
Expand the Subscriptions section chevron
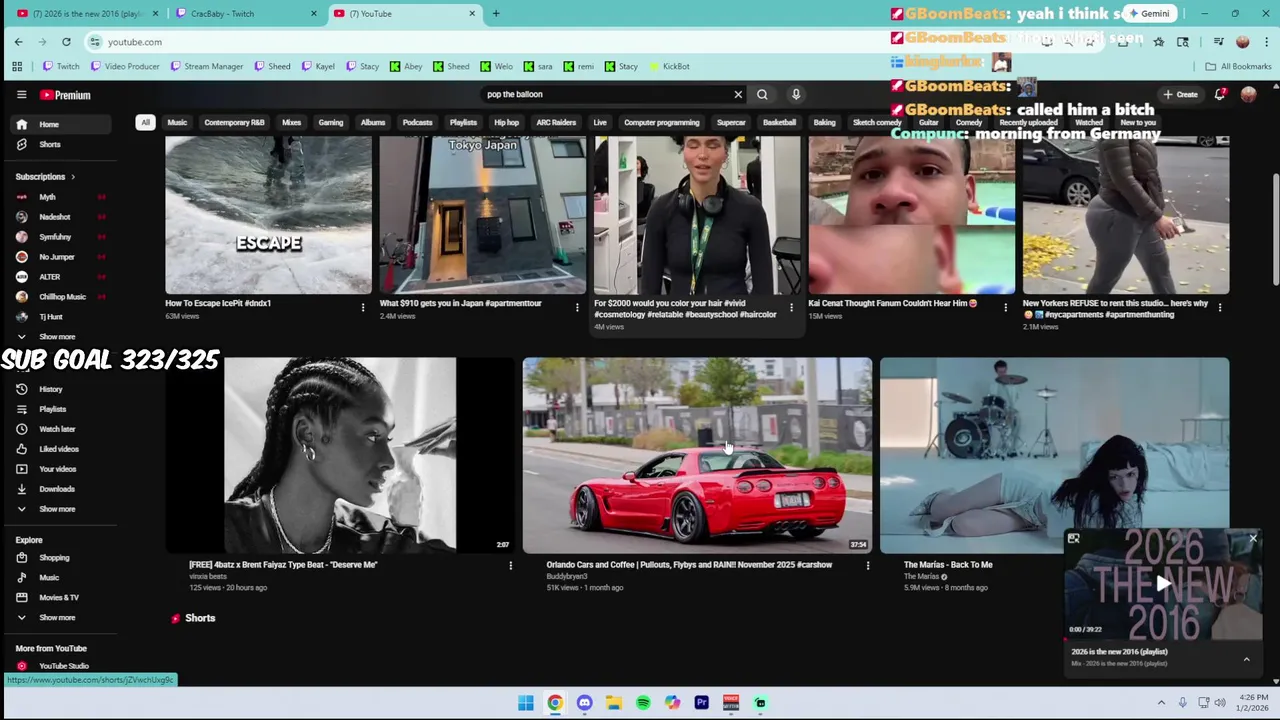coord(73,177)
